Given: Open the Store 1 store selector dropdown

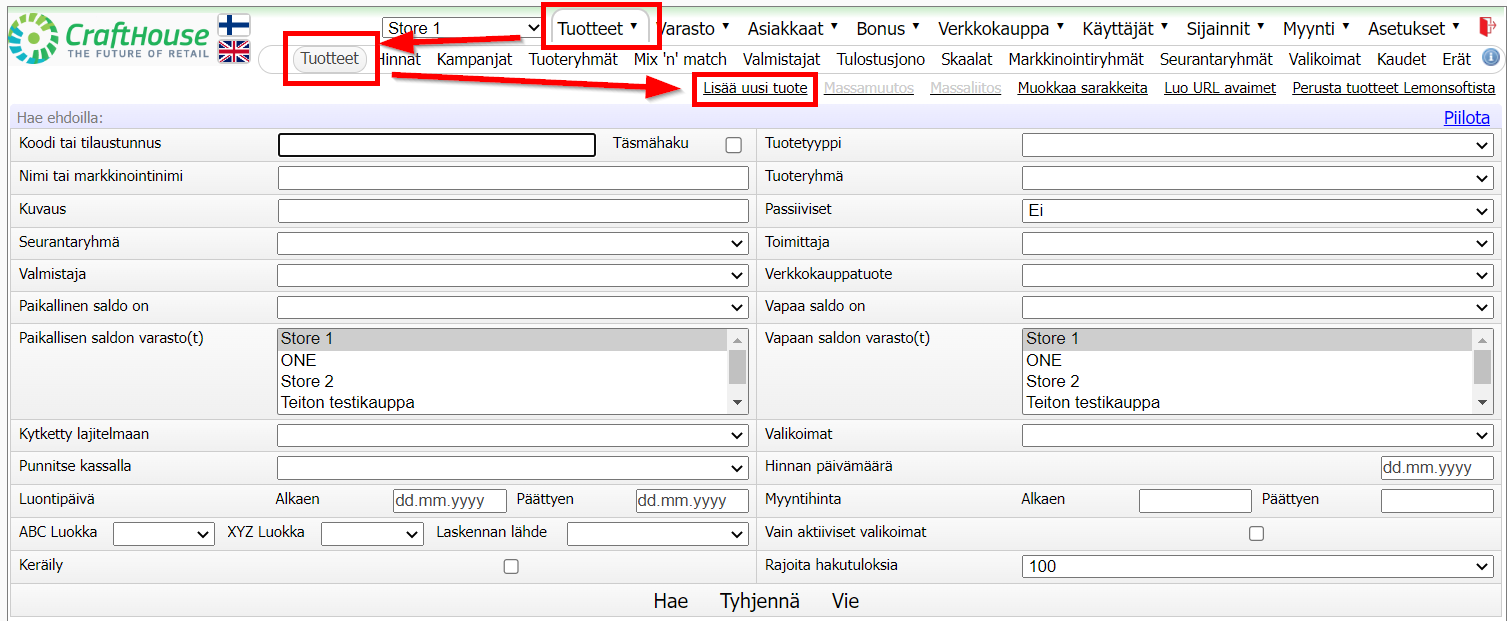Looking at the screenshot, I should click(x=461, y=28).
